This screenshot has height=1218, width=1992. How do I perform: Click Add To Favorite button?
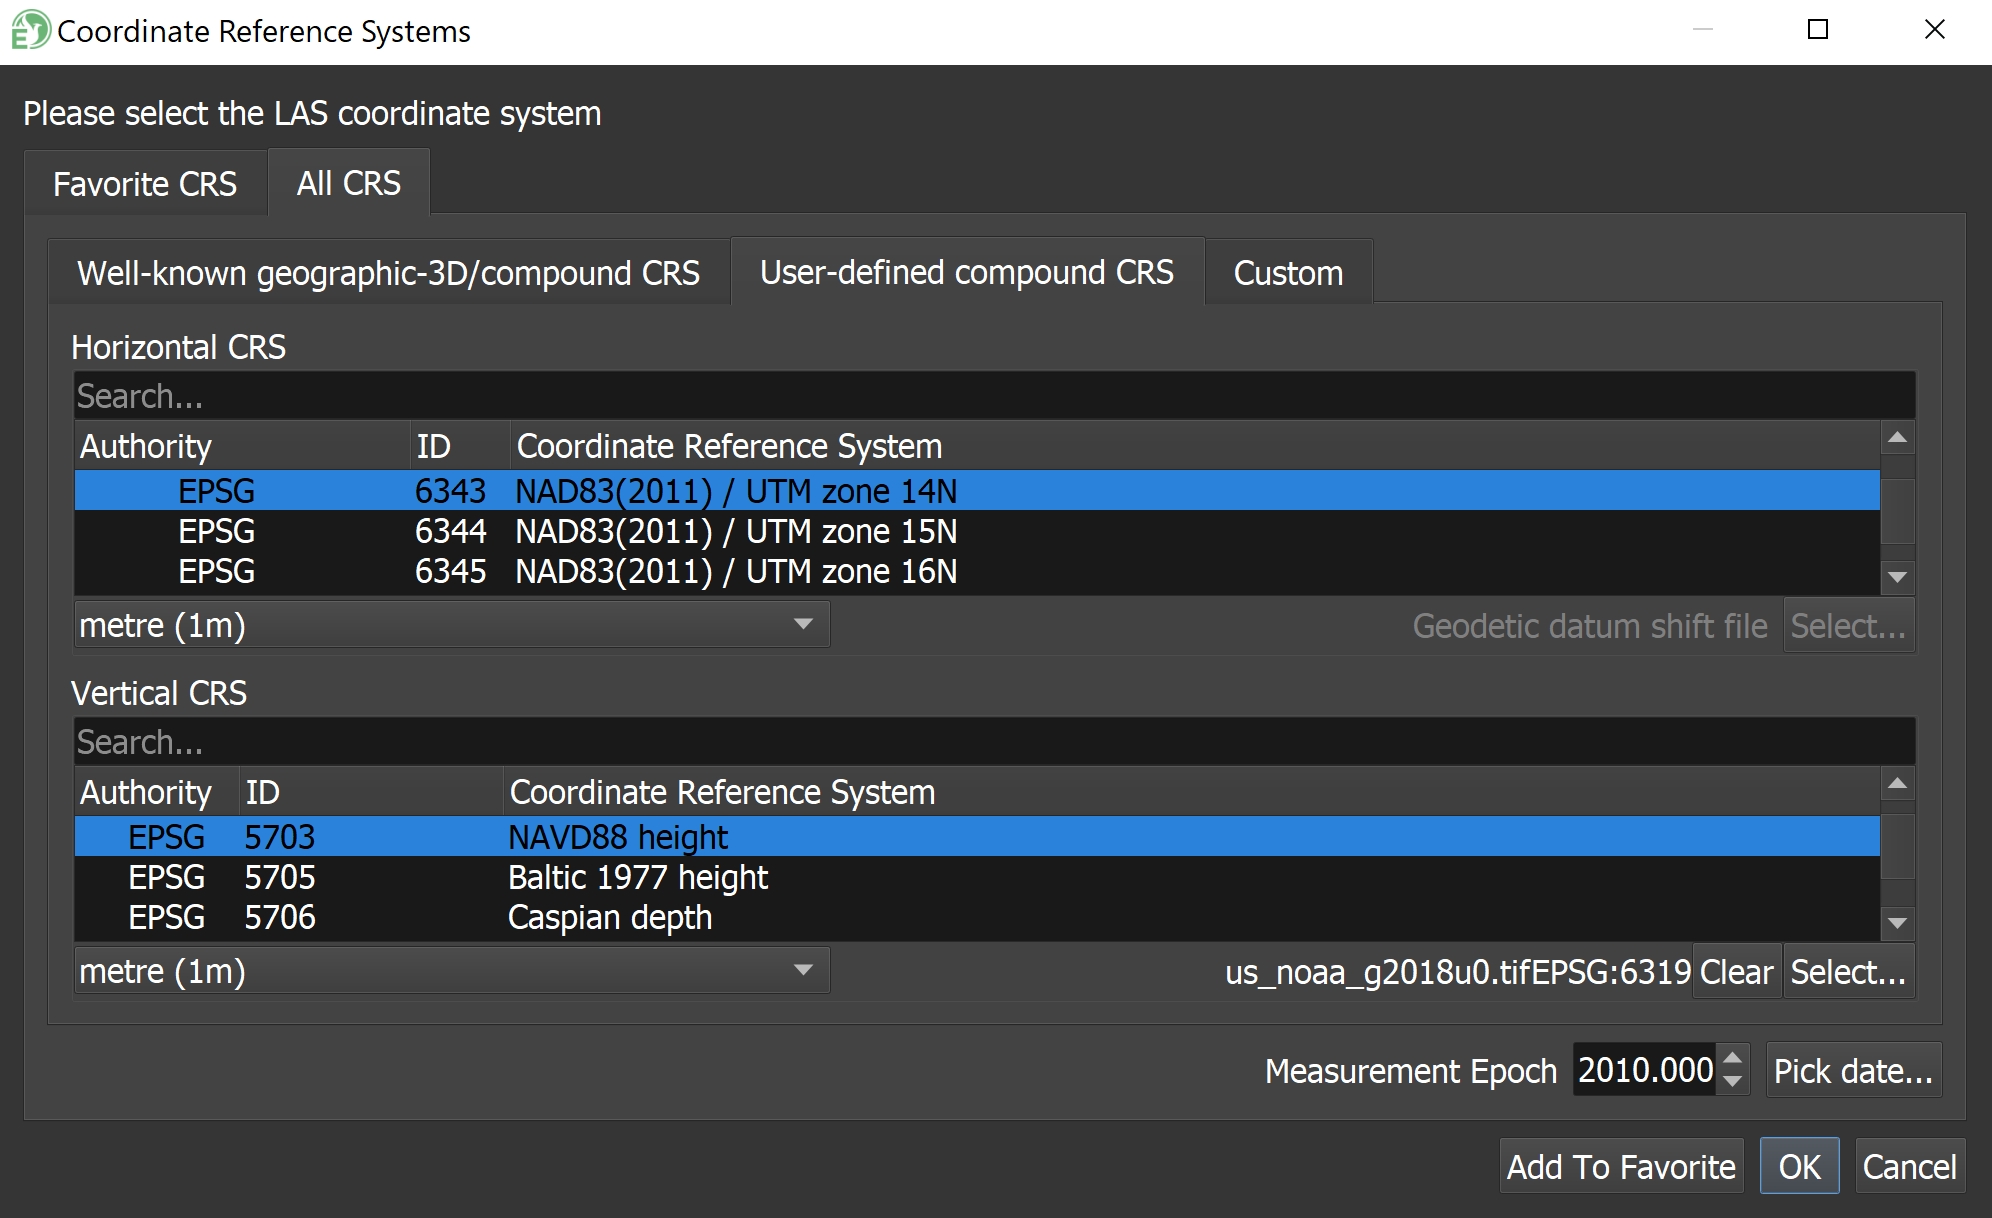[x=1620, y=1167]
